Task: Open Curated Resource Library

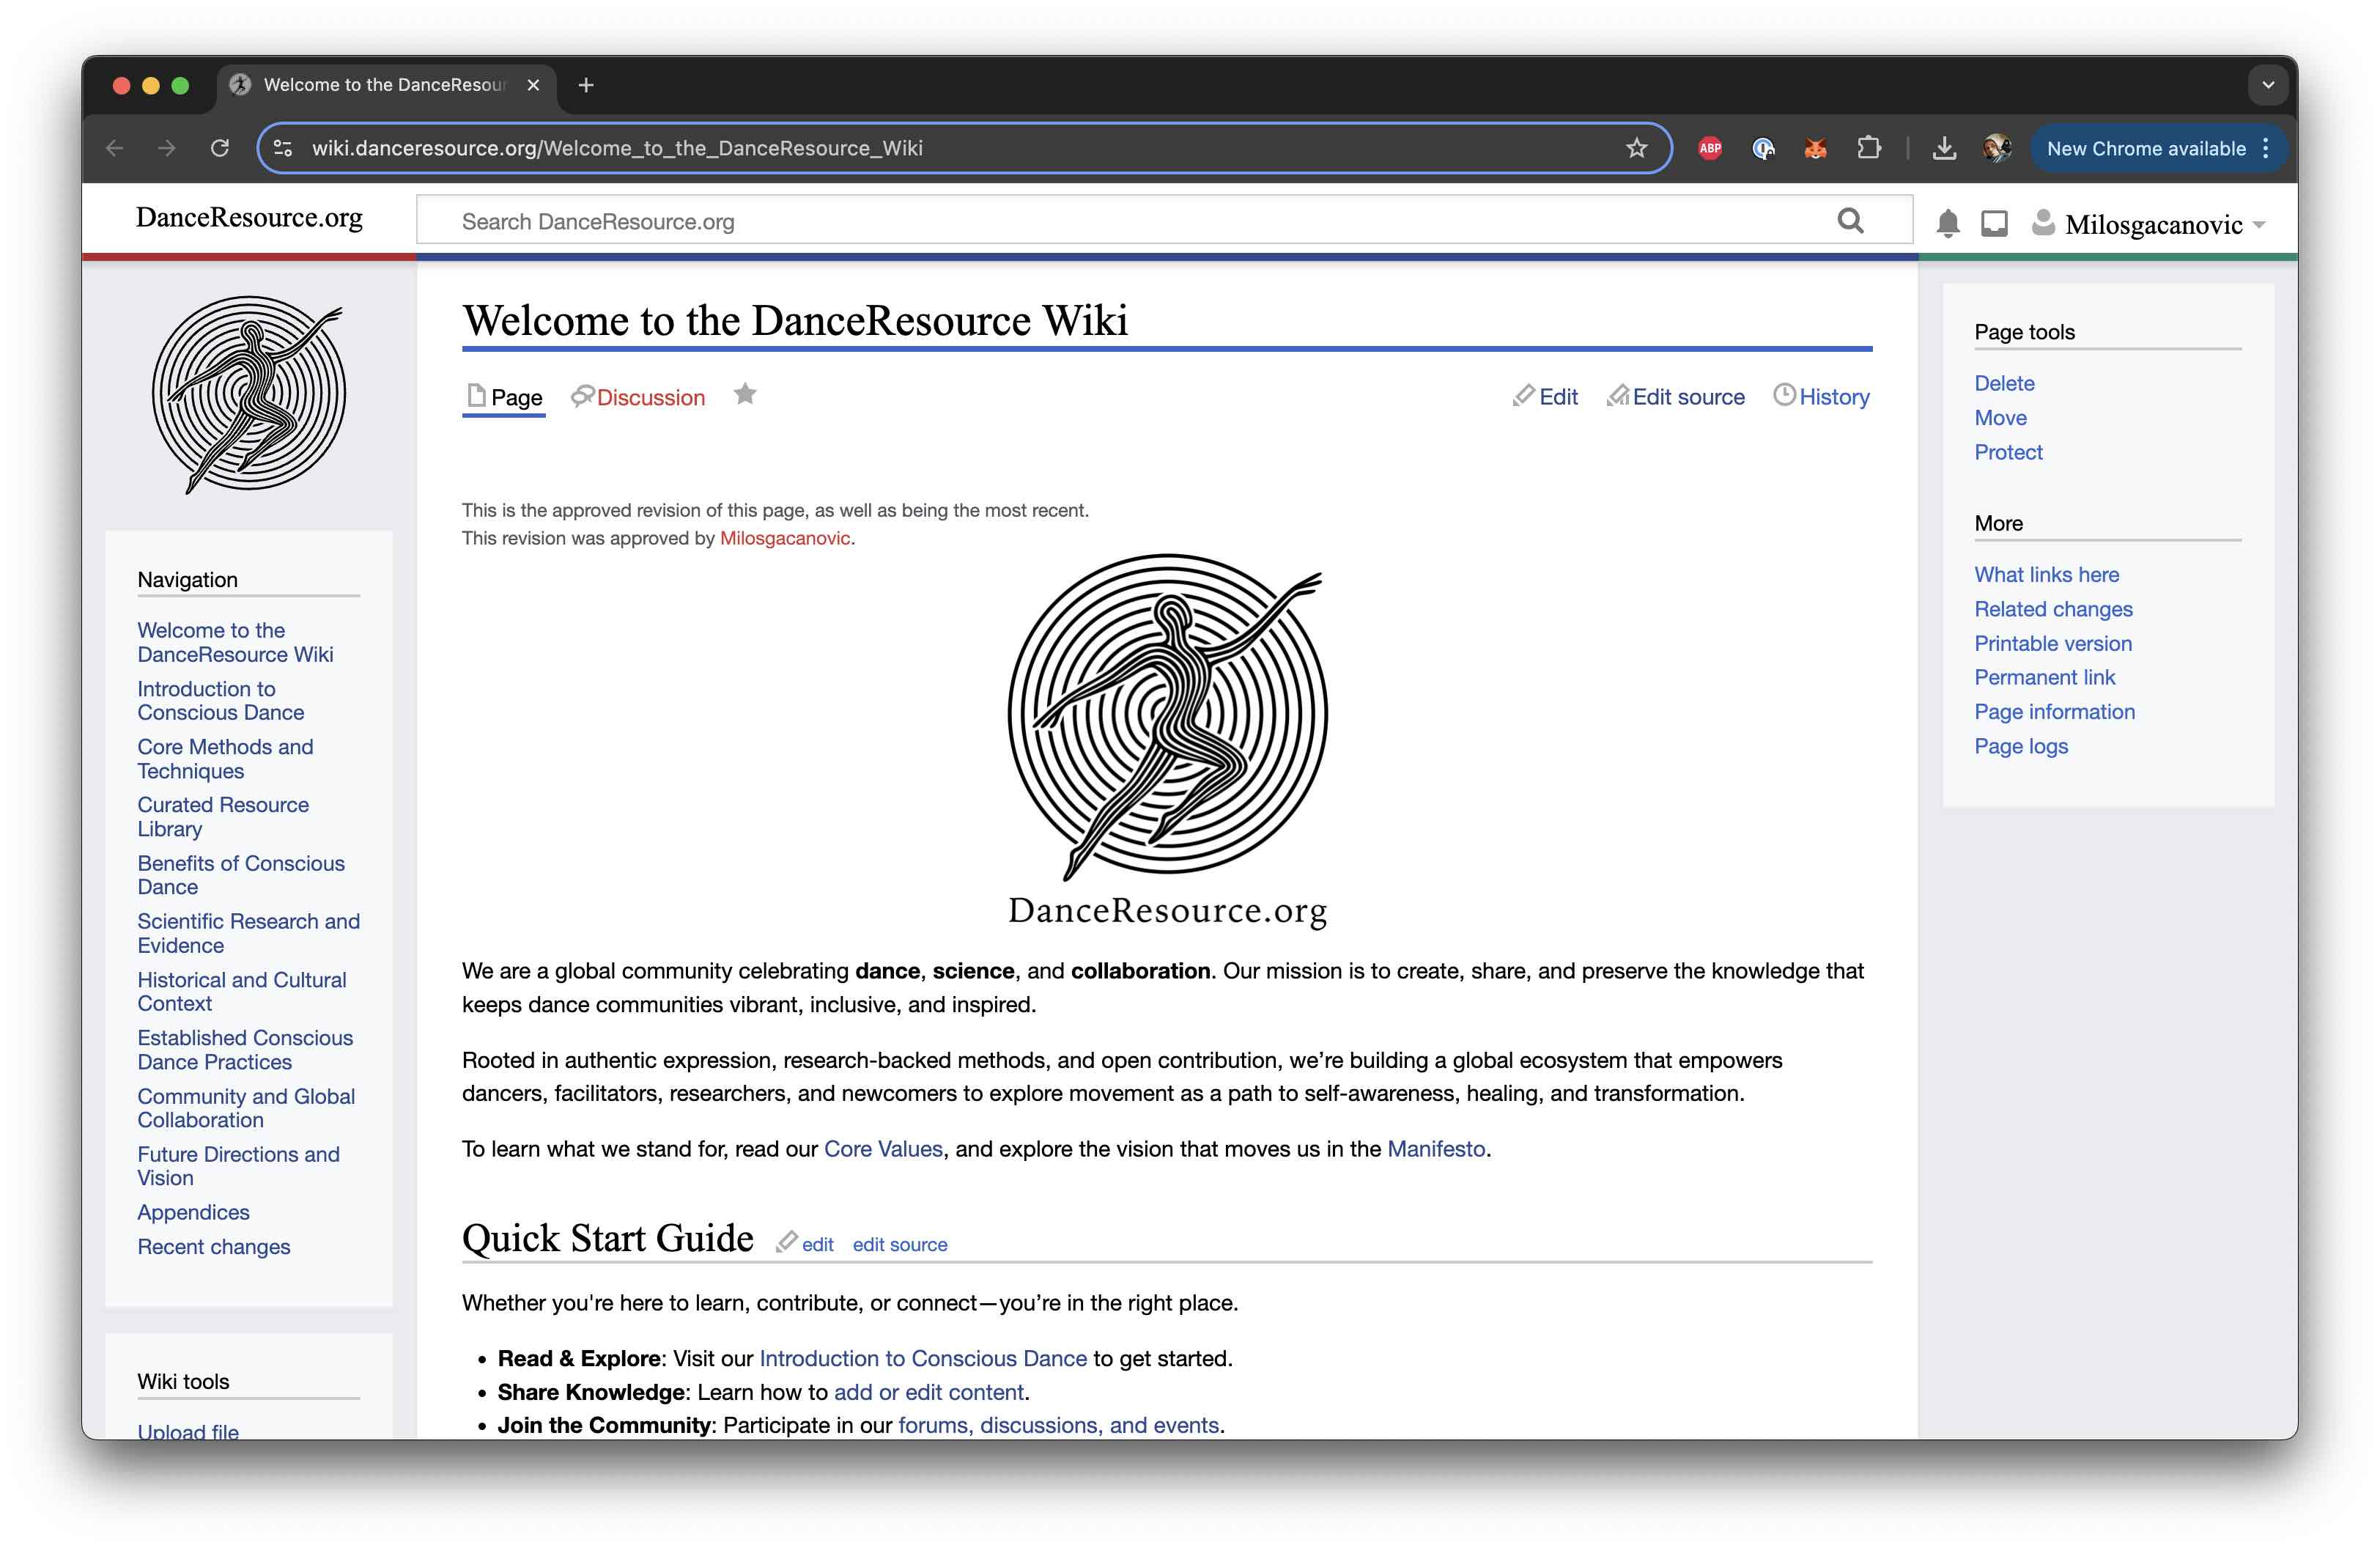Action: [x=223, y=816]
